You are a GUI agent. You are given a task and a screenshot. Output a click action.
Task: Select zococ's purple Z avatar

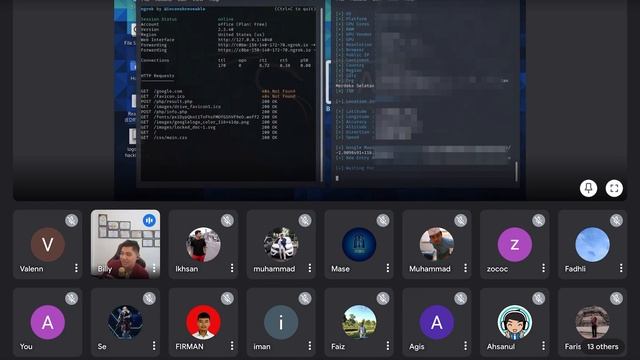[515, 244]
